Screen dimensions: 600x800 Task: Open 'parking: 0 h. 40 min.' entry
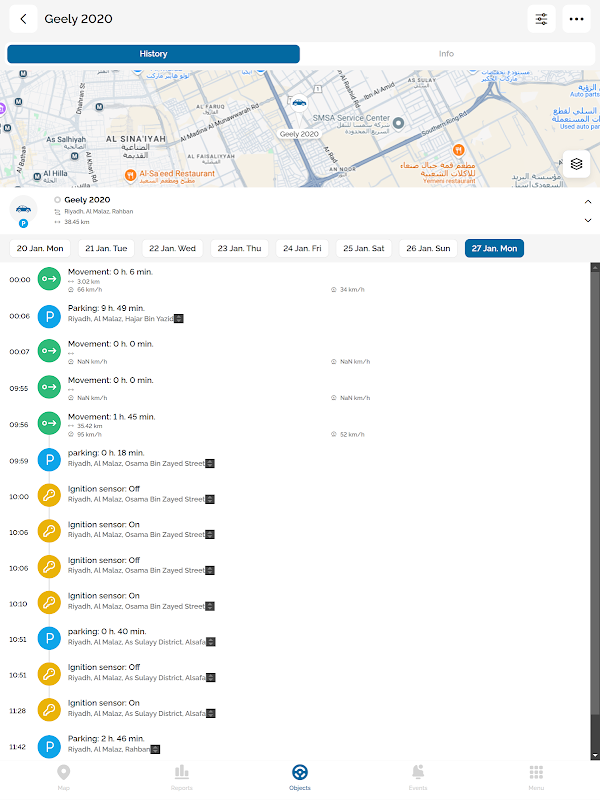tap(107, 632)
